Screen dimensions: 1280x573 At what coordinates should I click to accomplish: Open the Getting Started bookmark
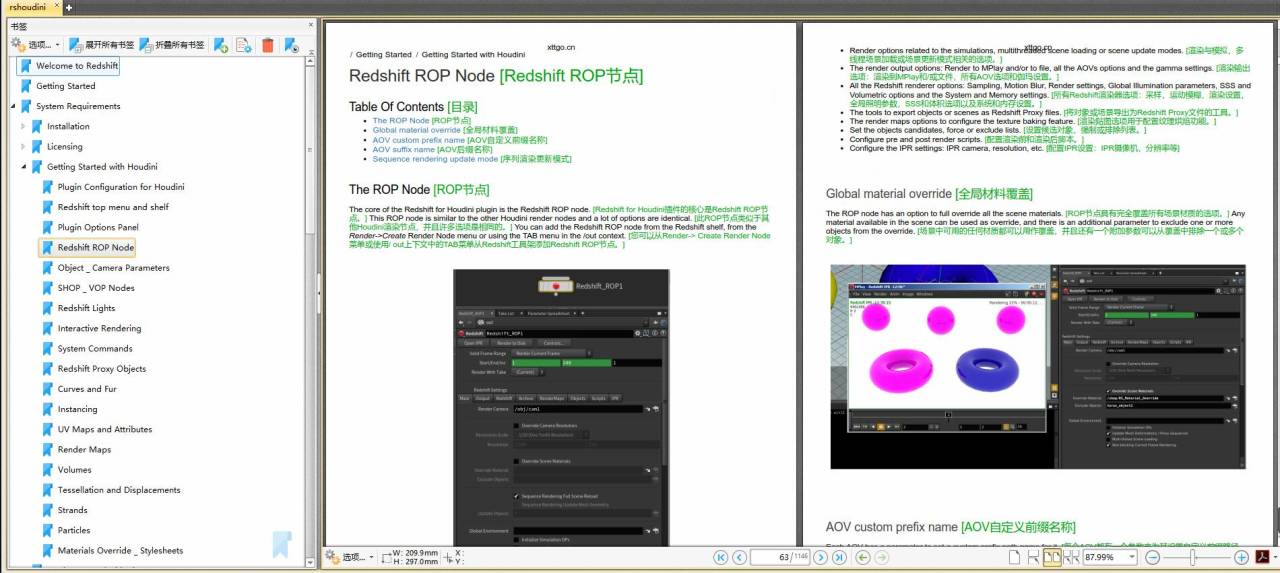coord(65,86)
